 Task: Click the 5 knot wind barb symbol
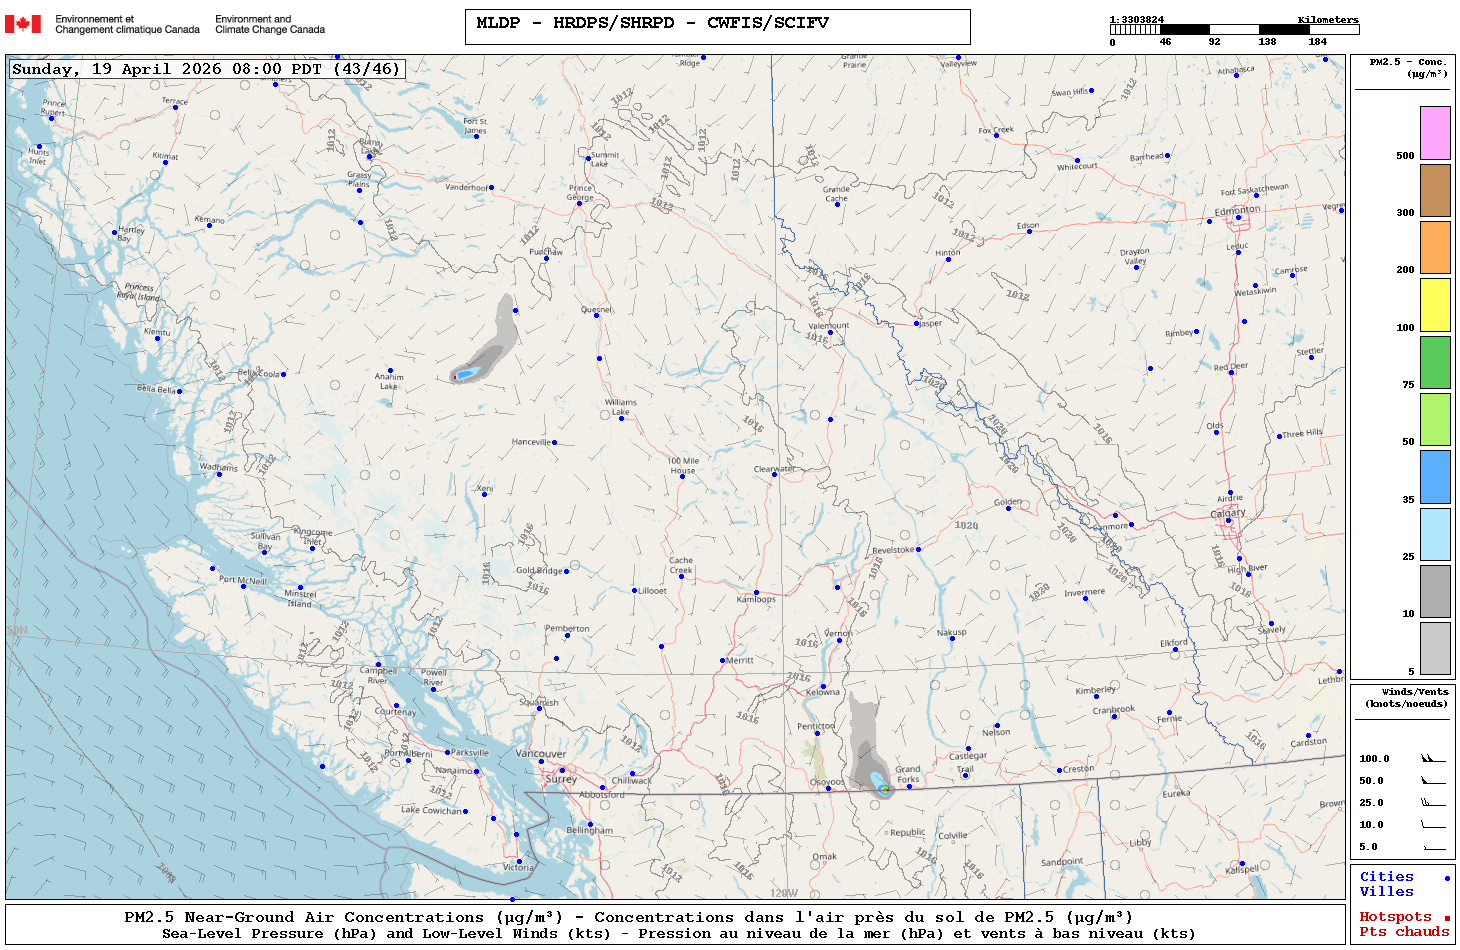click(1433, 847)
